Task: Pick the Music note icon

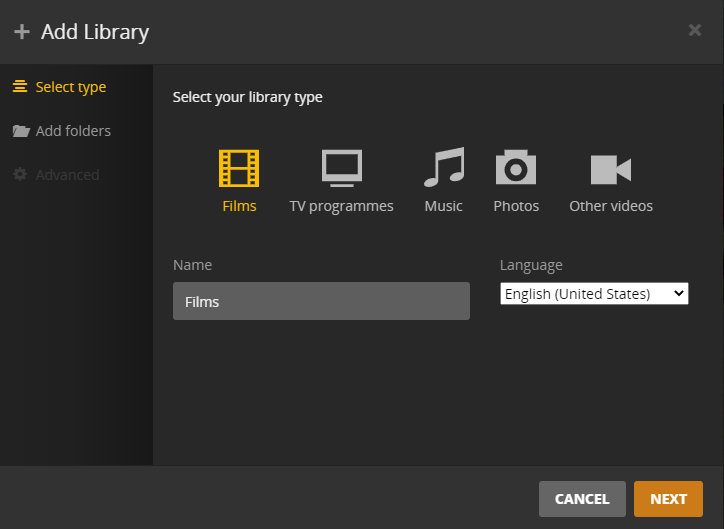Action: (x=444, y=167)
